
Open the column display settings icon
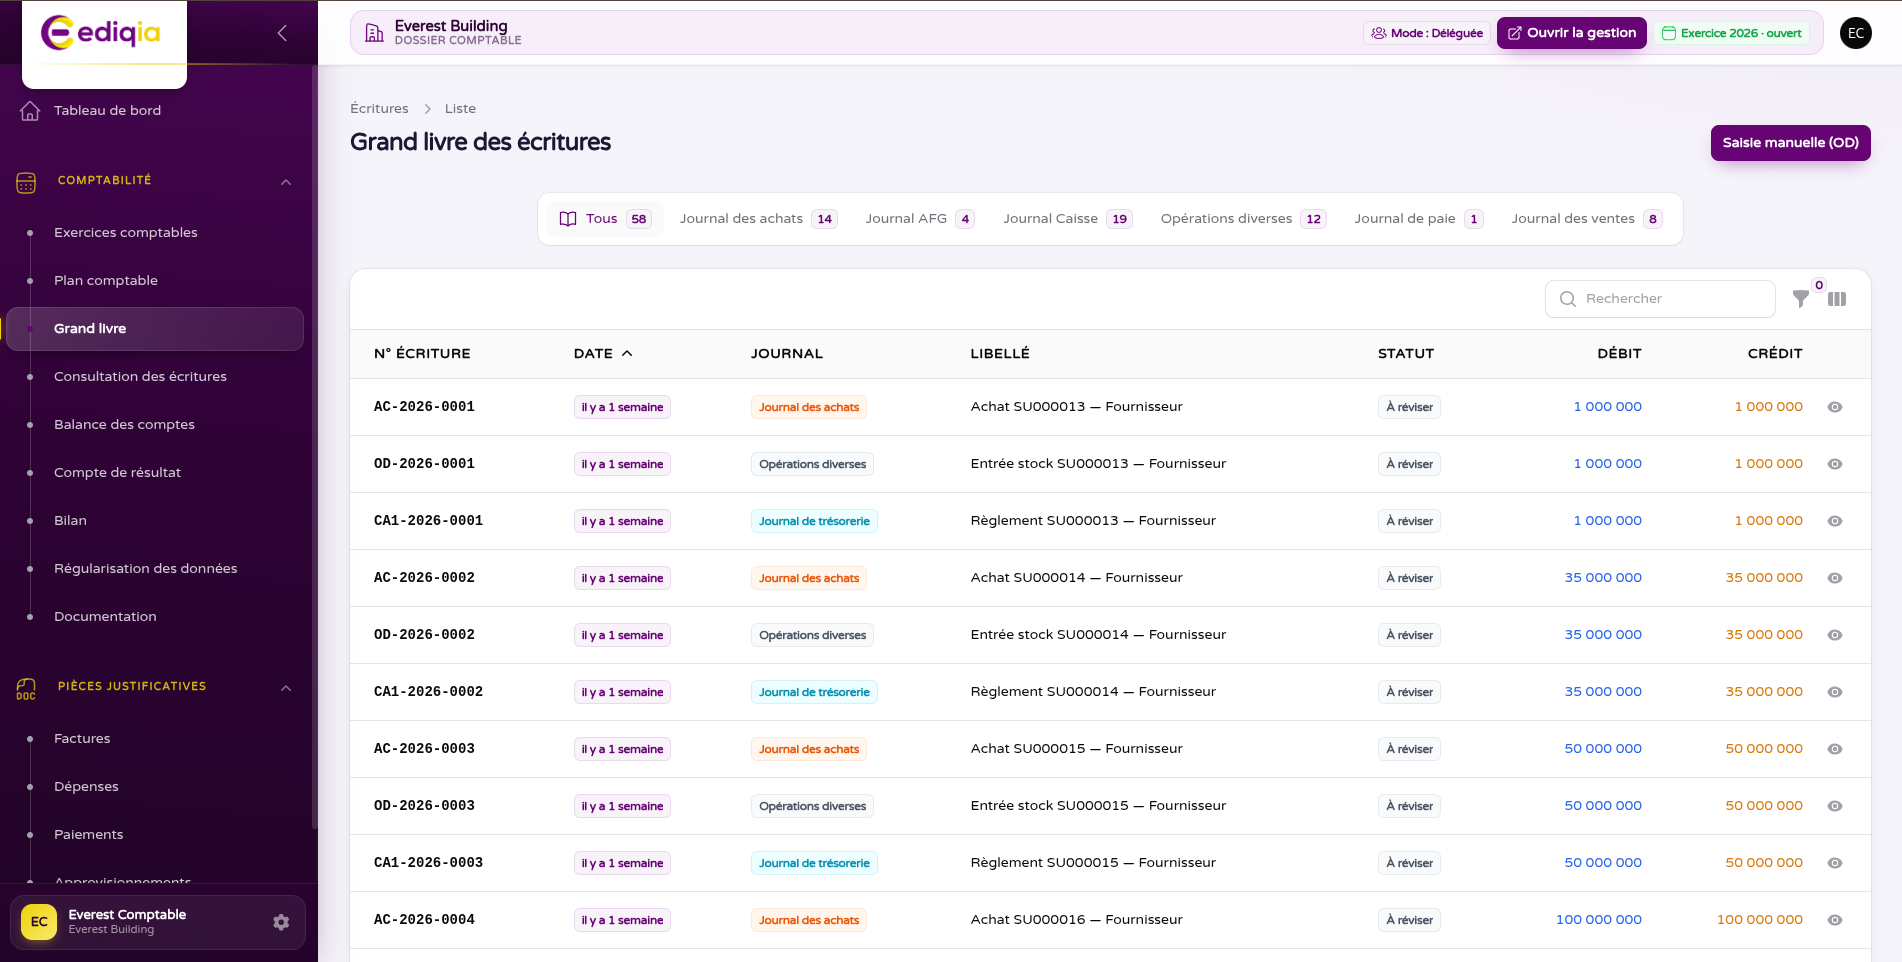1837,299
